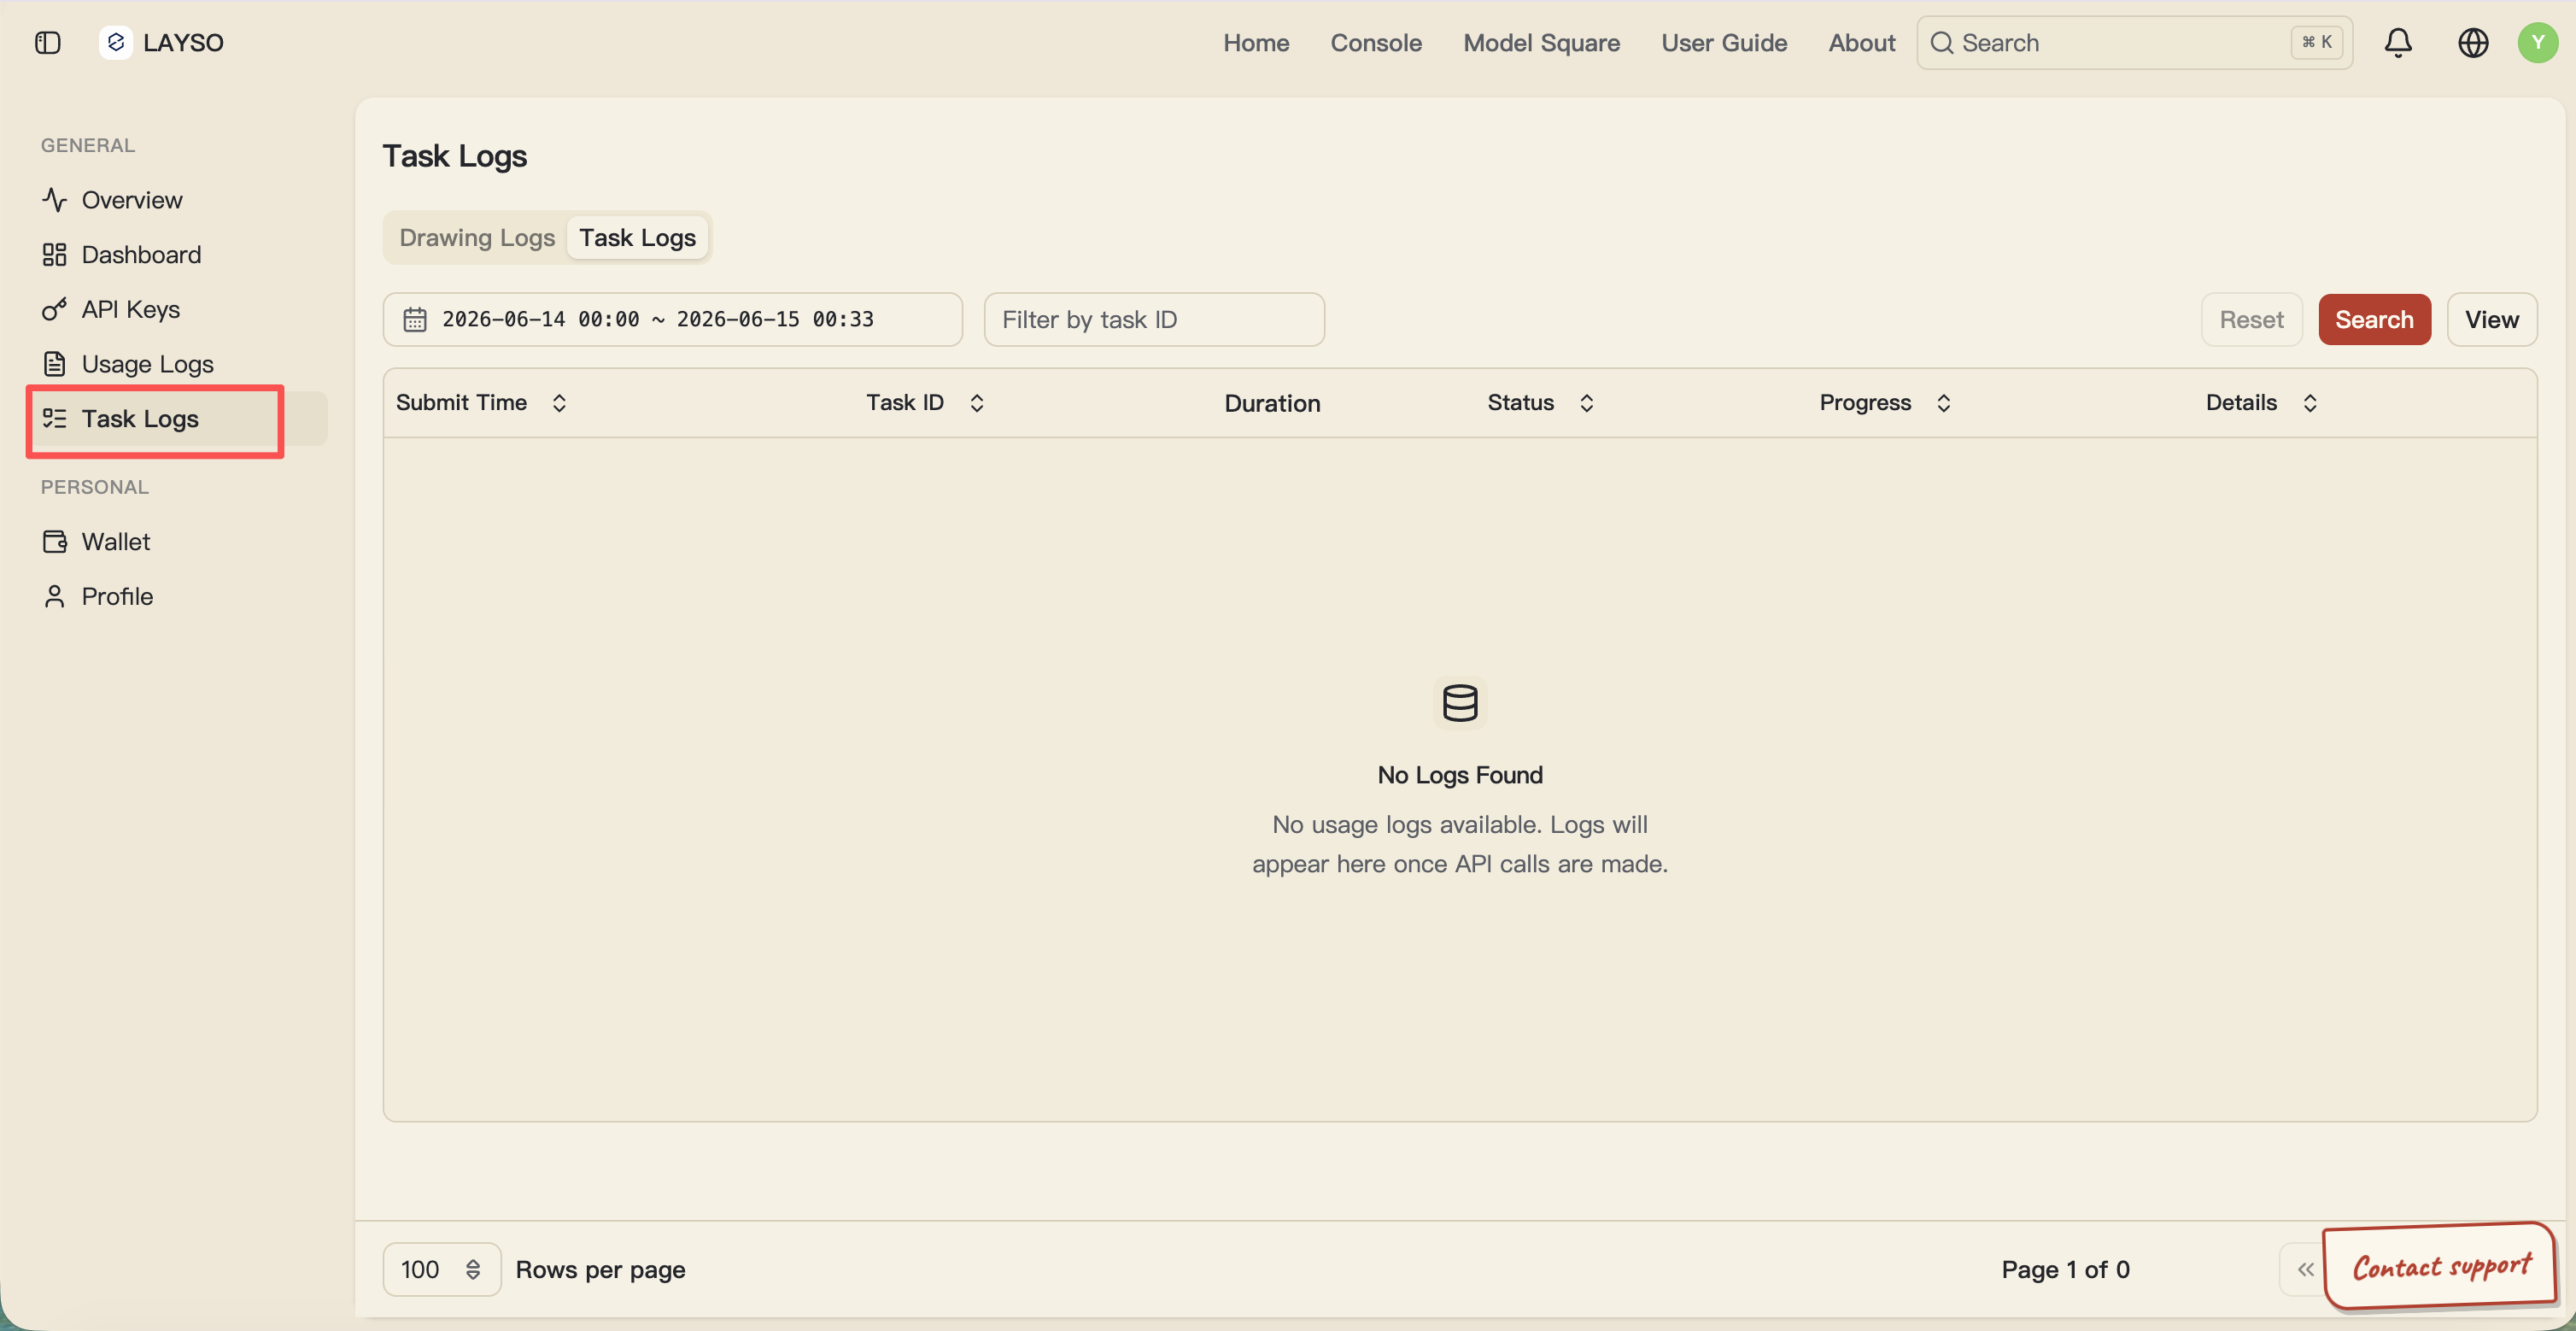This screenshot has height=1331, width=2576.
Task: Select the Task Logs tab
Action: [637, 237]
